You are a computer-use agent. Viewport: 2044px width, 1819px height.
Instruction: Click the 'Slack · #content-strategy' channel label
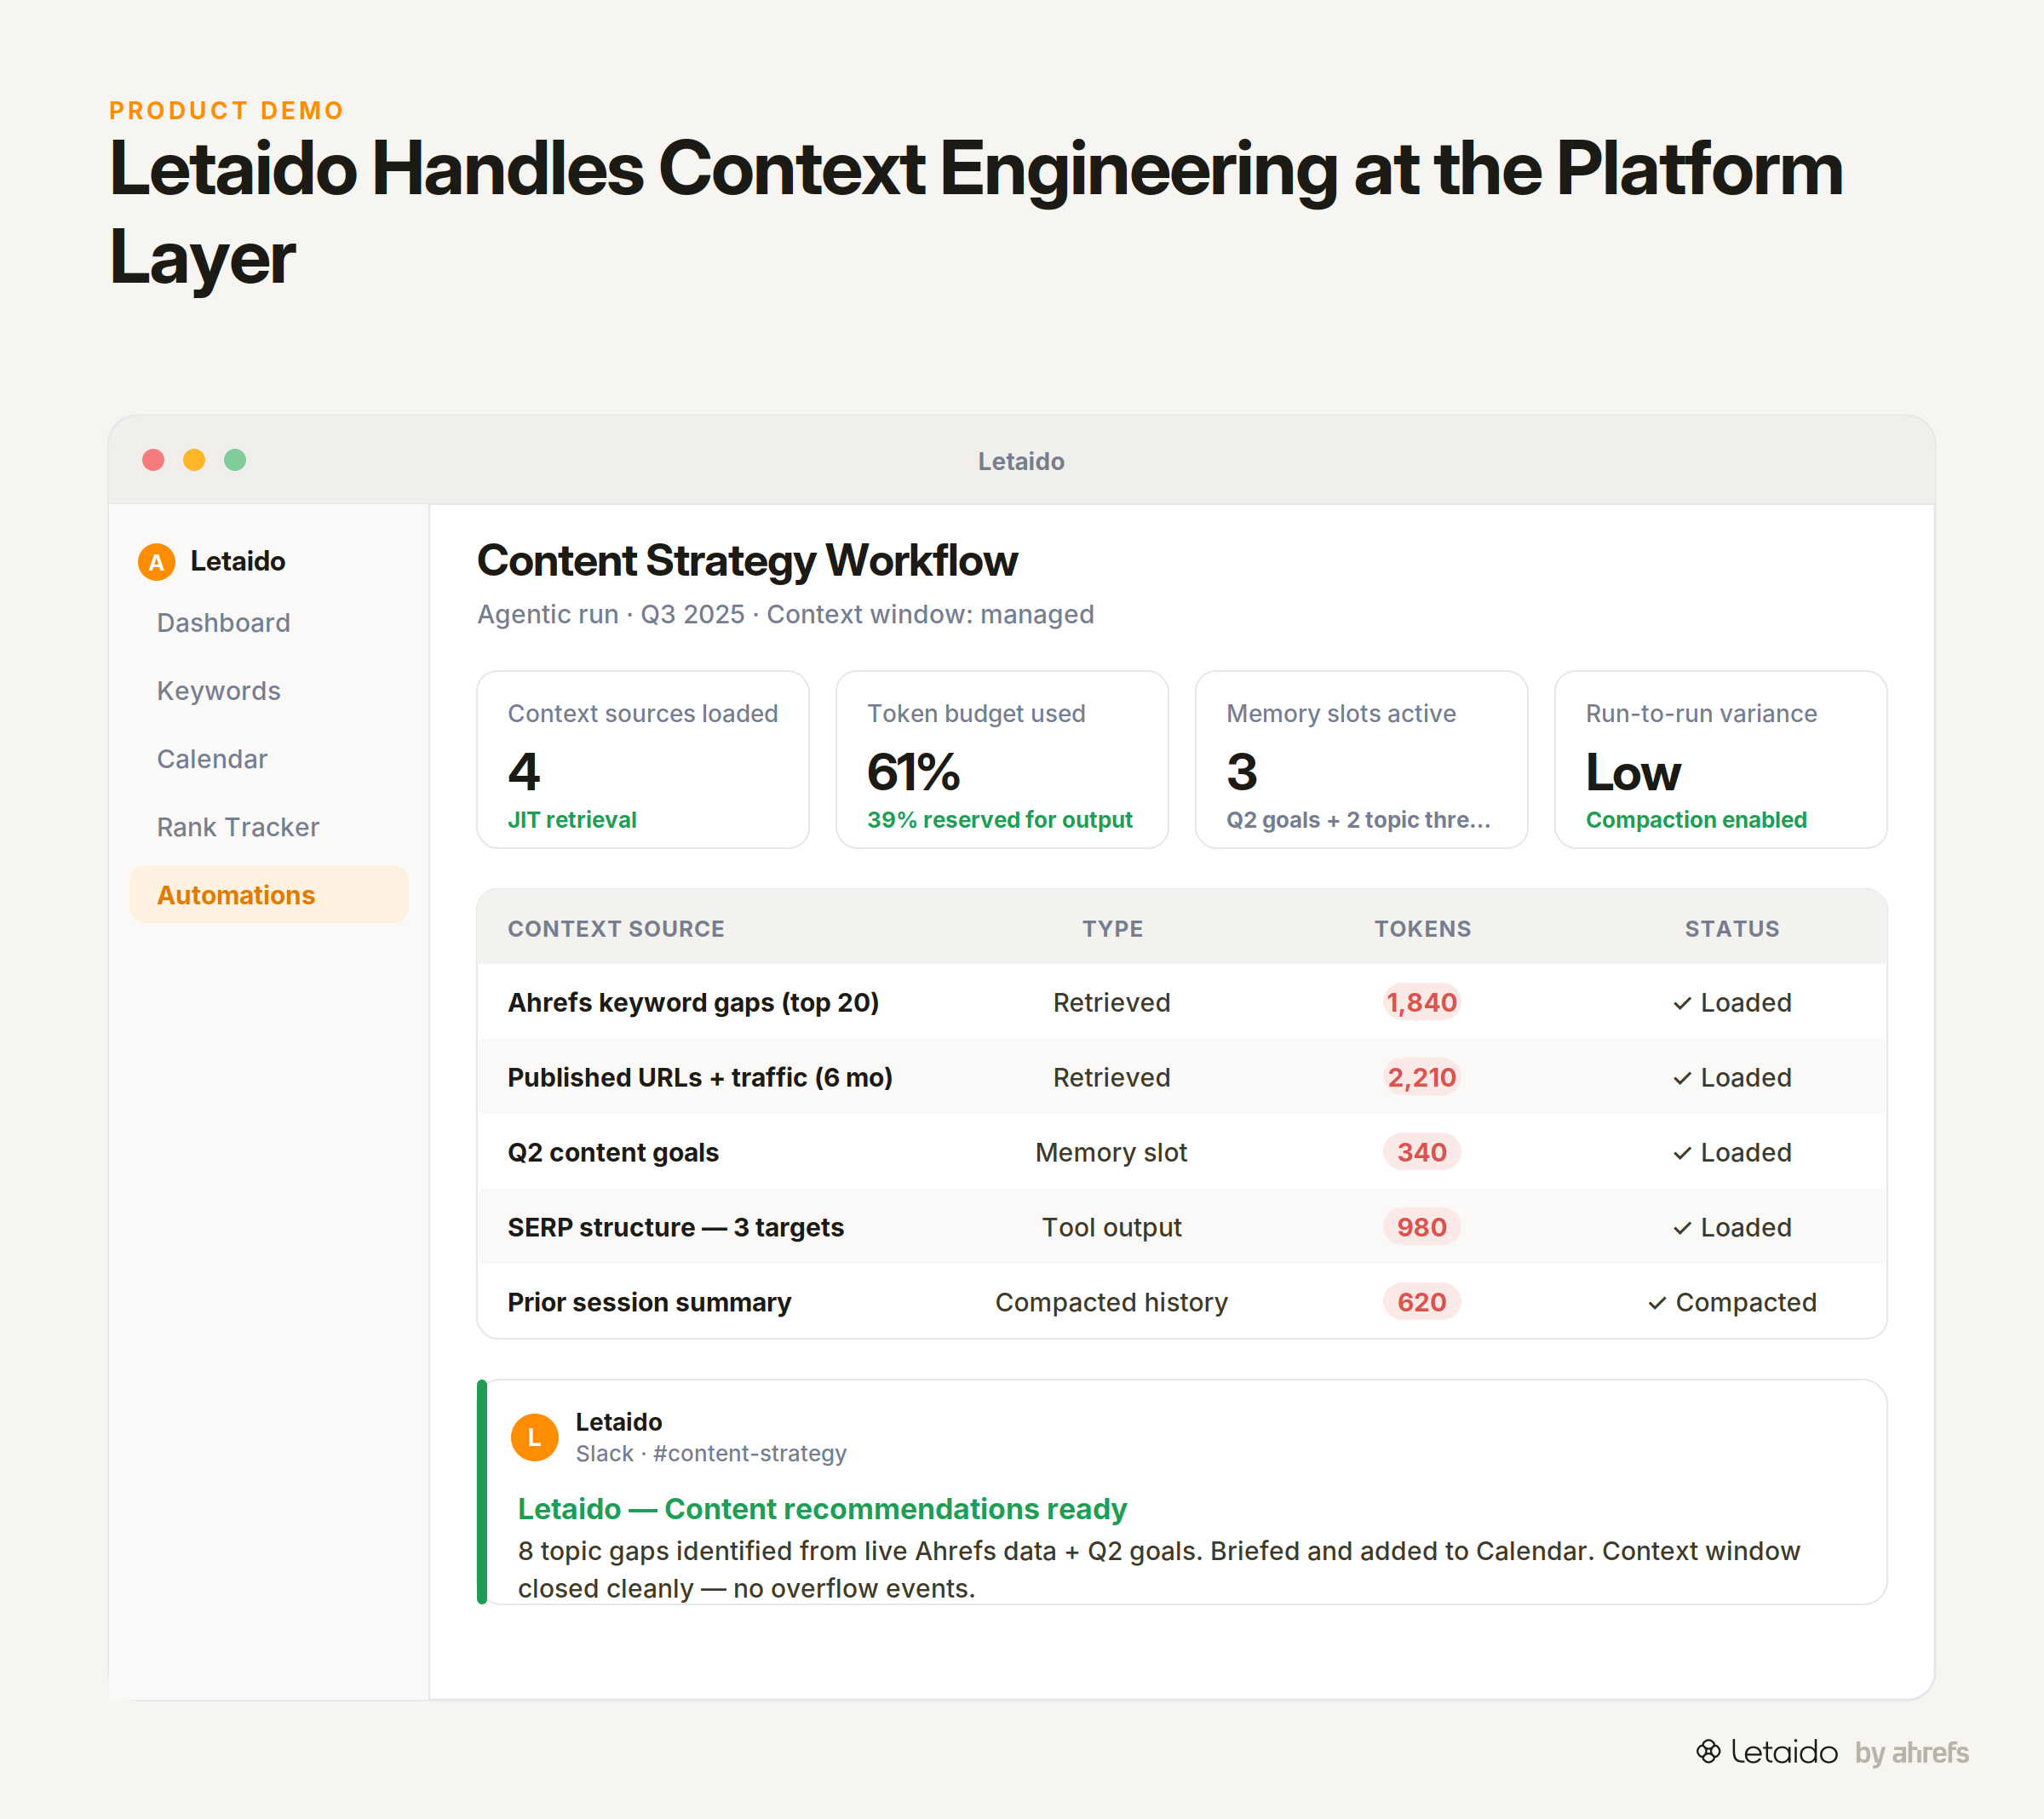(x=711, y=1453)
